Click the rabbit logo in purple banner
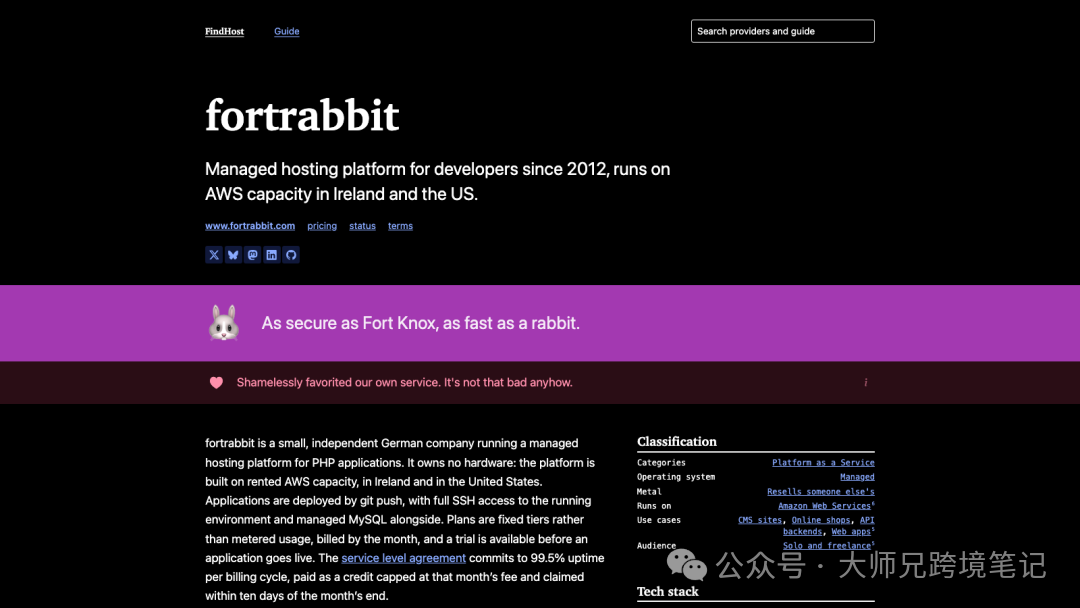 coord(224,322)
